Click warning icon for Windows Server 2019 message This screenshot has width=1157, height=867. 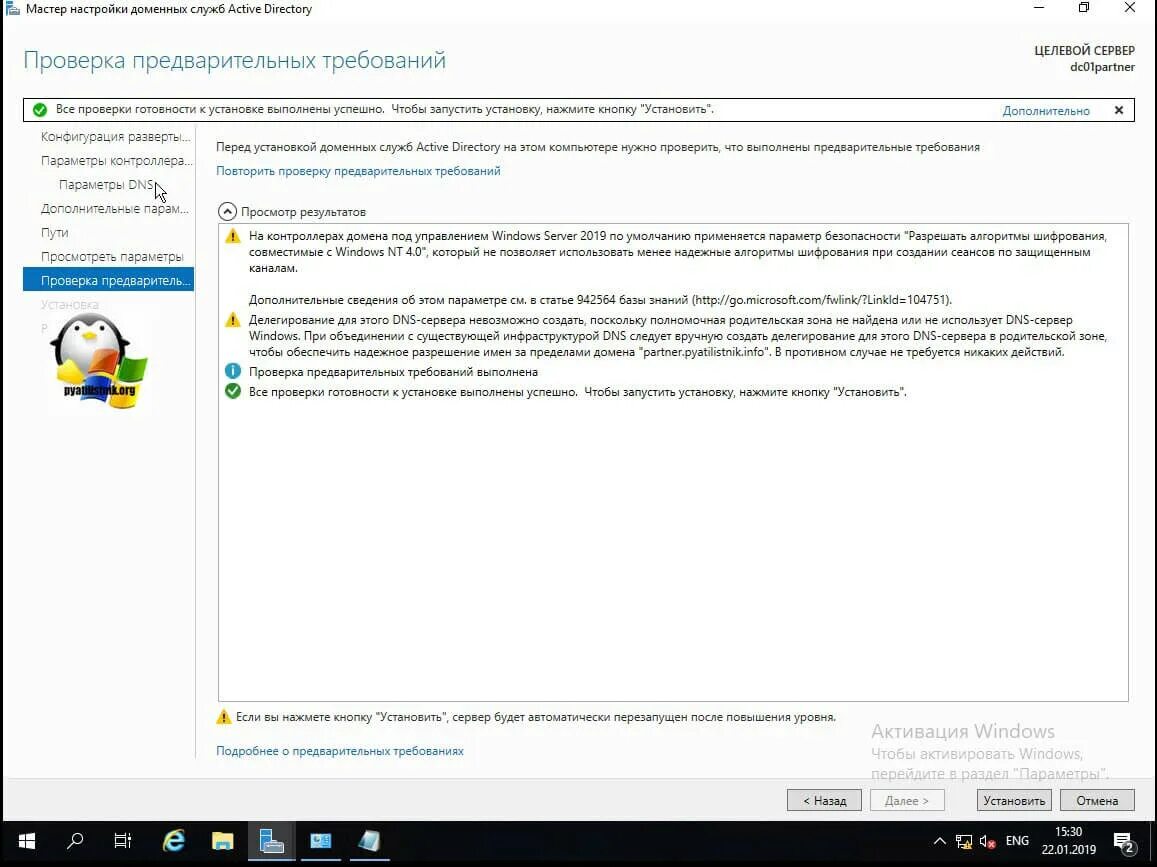pos(232,236)
